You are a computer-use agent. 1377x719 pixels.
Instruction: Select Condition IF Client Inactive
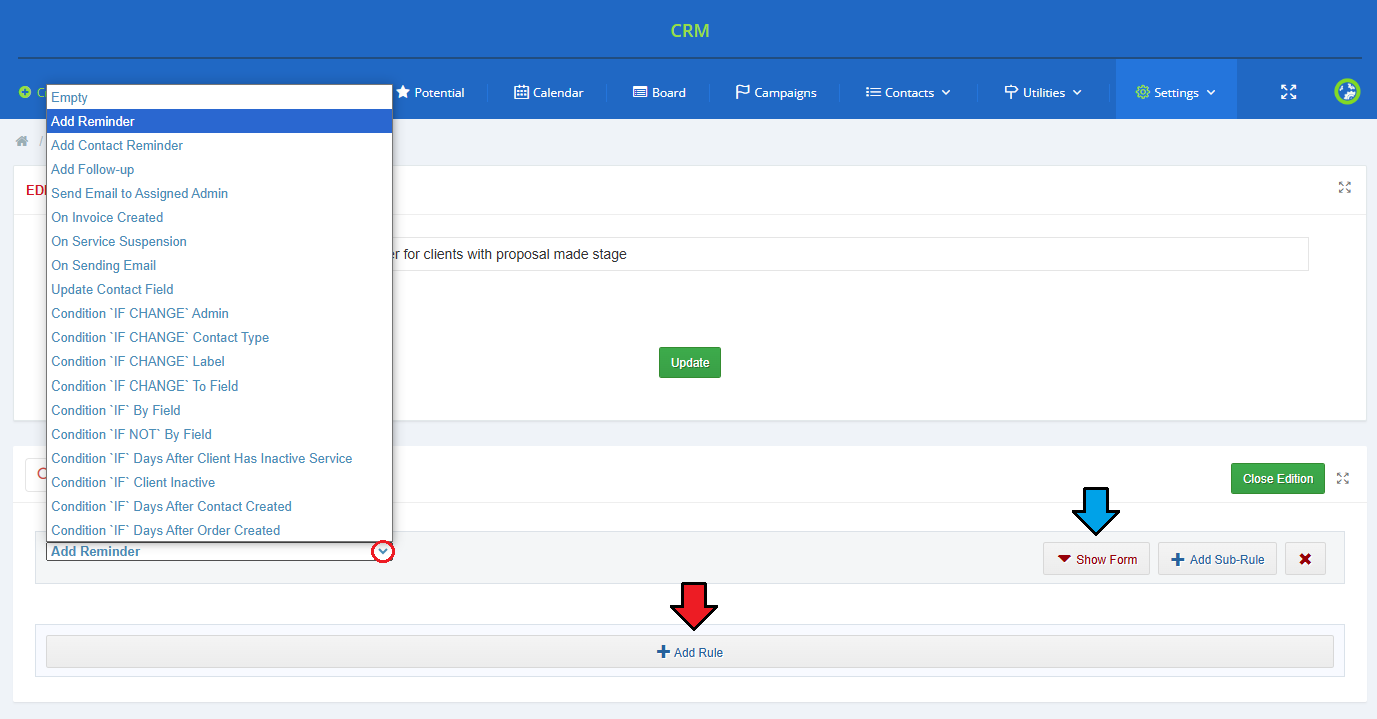[219, 482]
